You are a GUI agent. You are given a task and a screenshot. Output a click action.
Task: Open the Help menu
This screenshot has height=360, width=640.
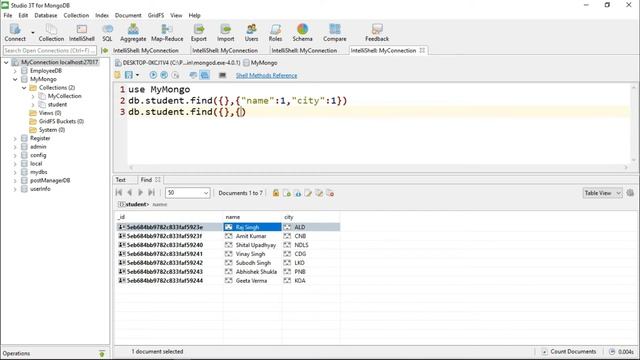click(x=194, y=16)
